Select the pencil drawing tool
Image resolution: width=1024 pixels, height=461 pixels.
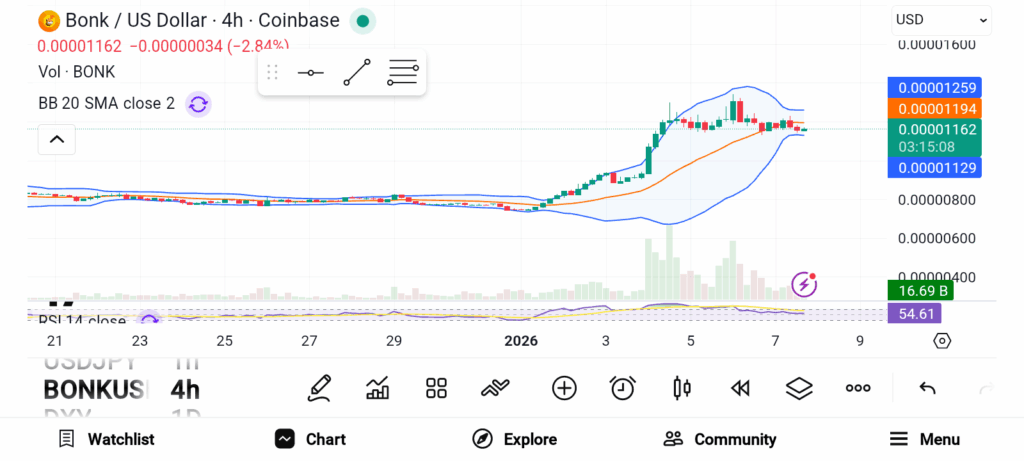pos(320,388)
